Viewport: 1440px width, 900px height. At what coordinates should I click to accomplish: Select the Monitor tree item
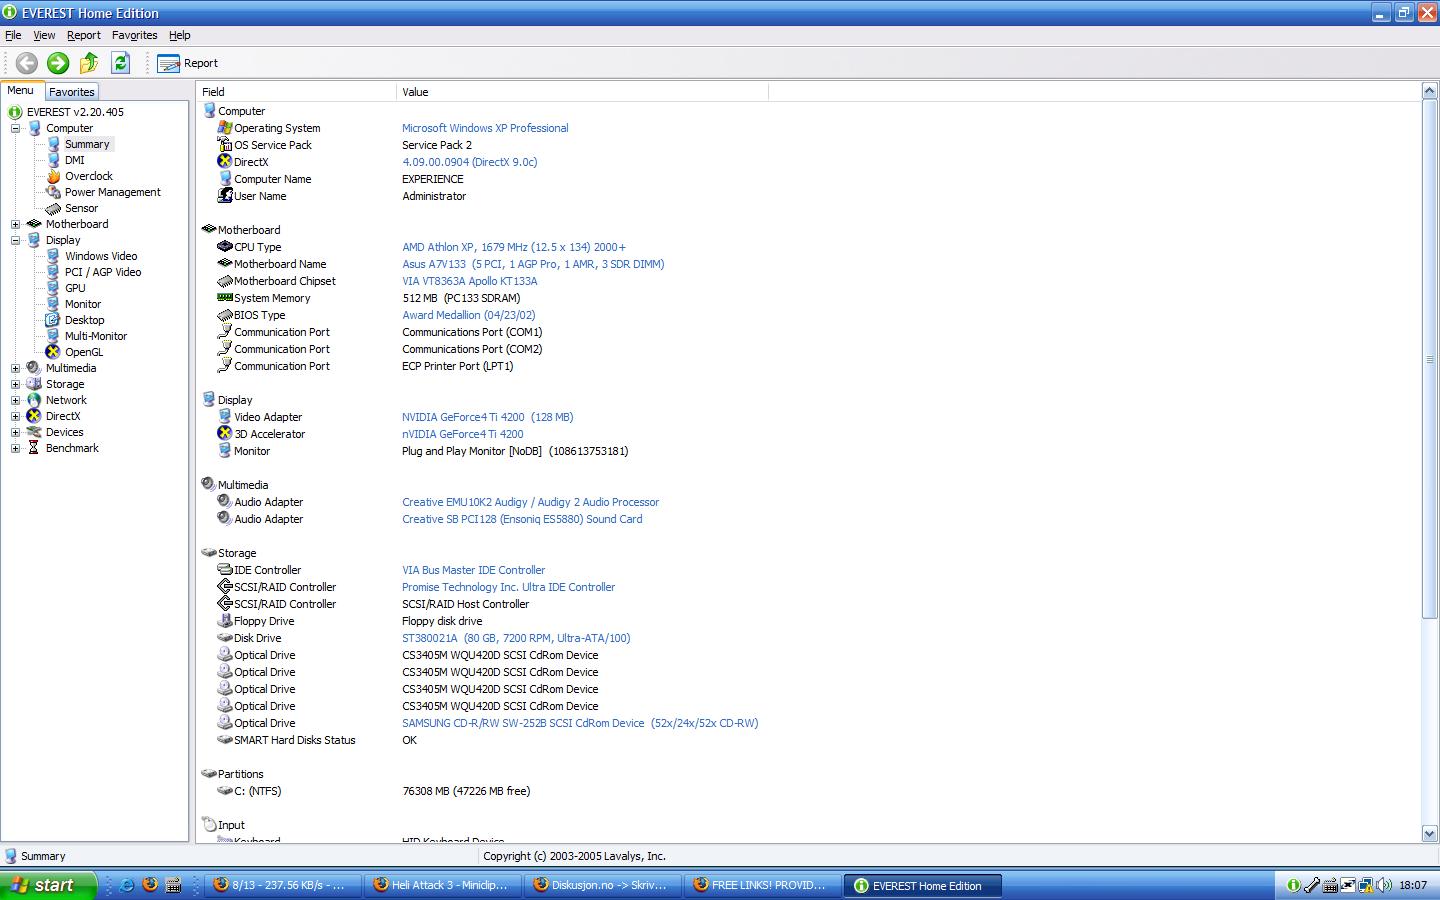(83, 304)
